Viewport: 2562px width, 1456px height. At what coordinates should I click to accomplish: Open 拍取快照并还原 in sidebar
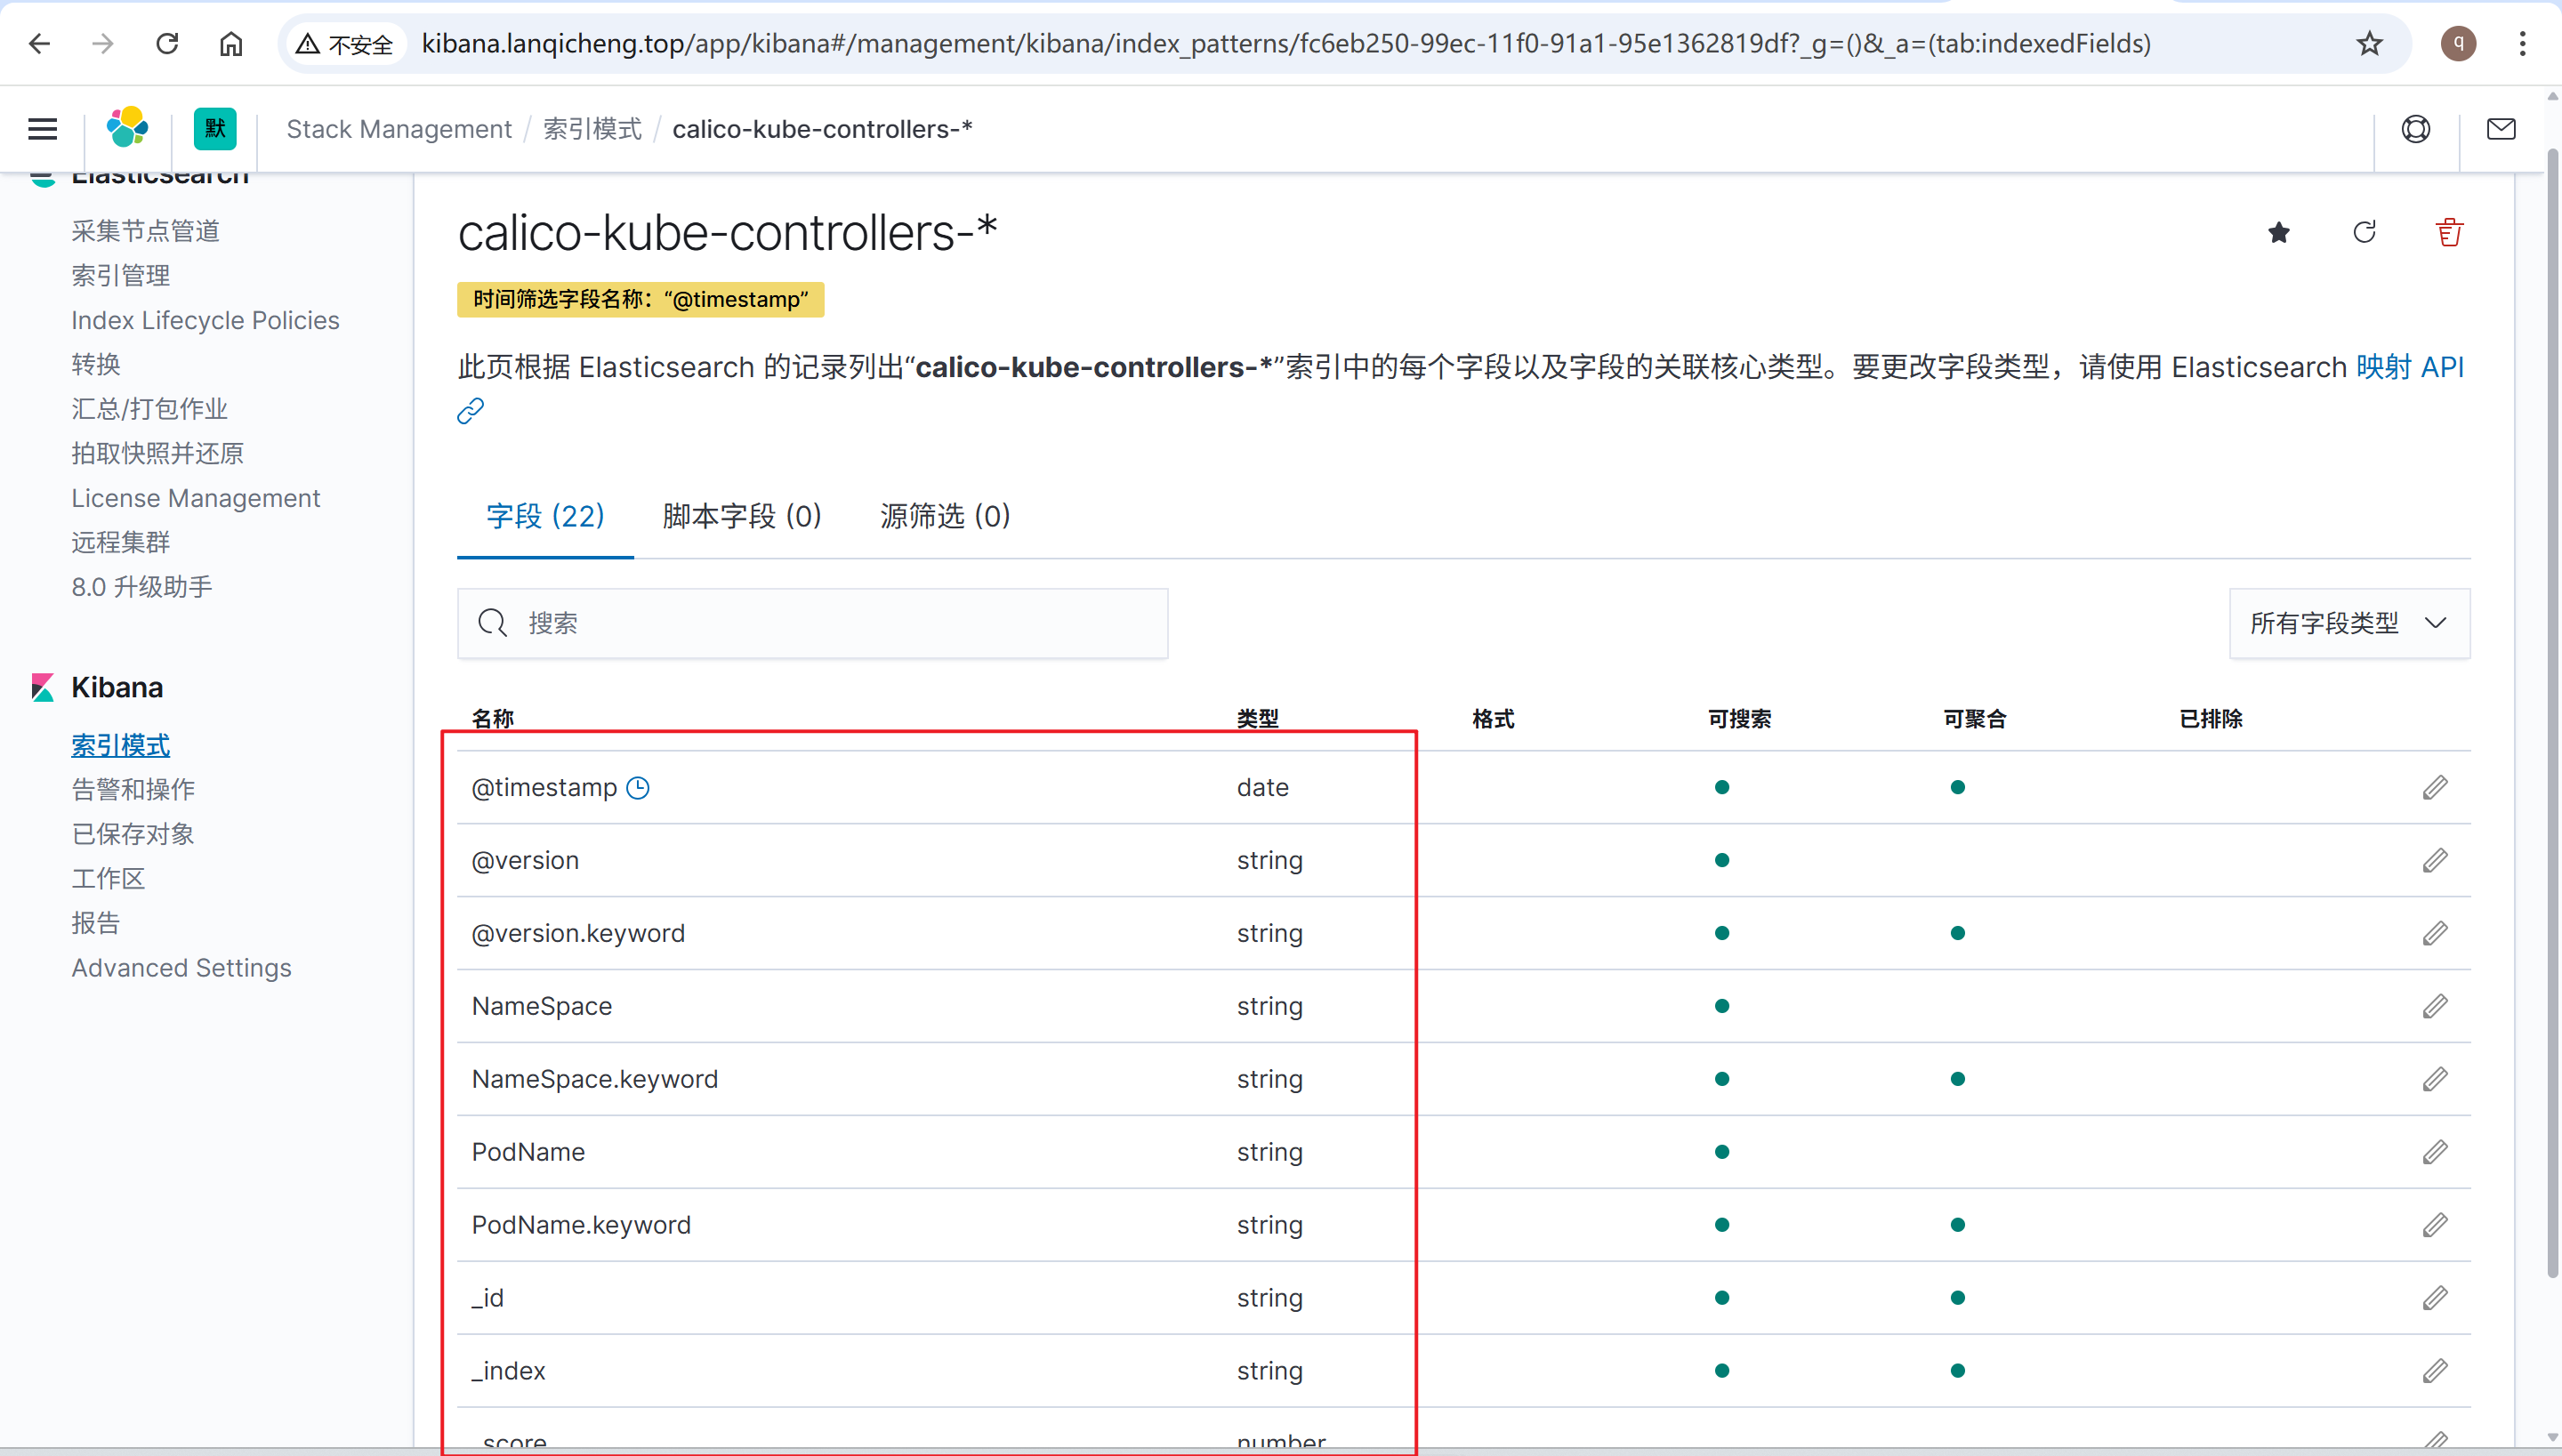(x=157, y=454)
